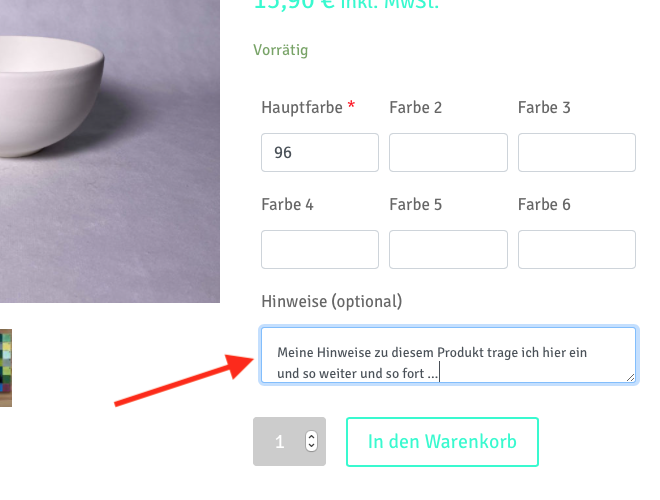
Task: Click the Farbe 2 label
Action: click(x=416, y=108)
